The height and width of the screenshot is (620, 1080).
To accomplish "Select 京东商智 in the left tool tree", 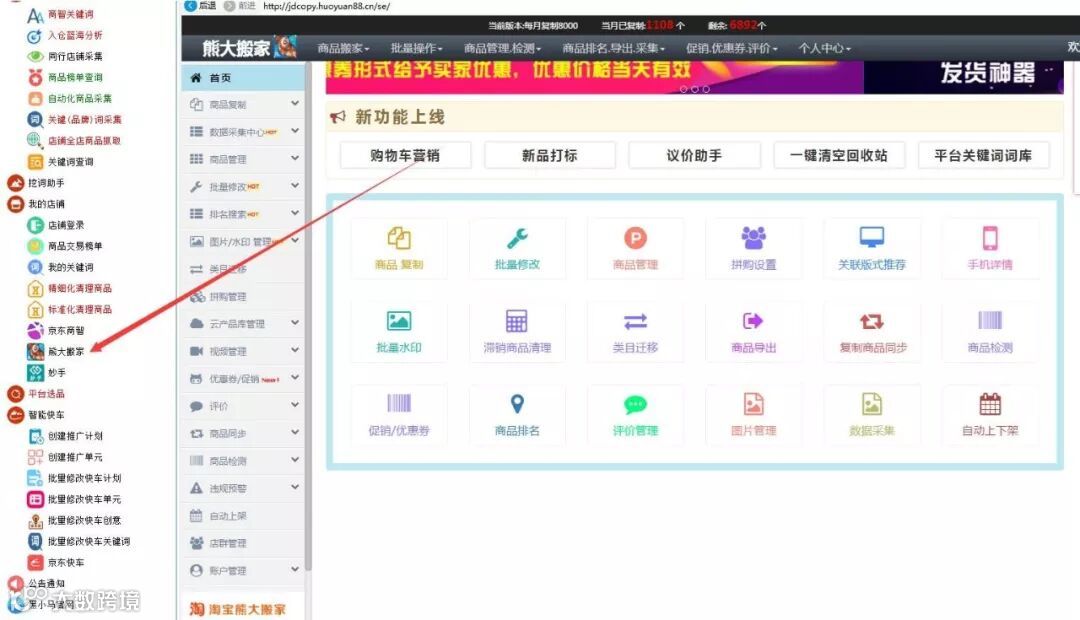I will pyautogui.click(x=56, y=330).
